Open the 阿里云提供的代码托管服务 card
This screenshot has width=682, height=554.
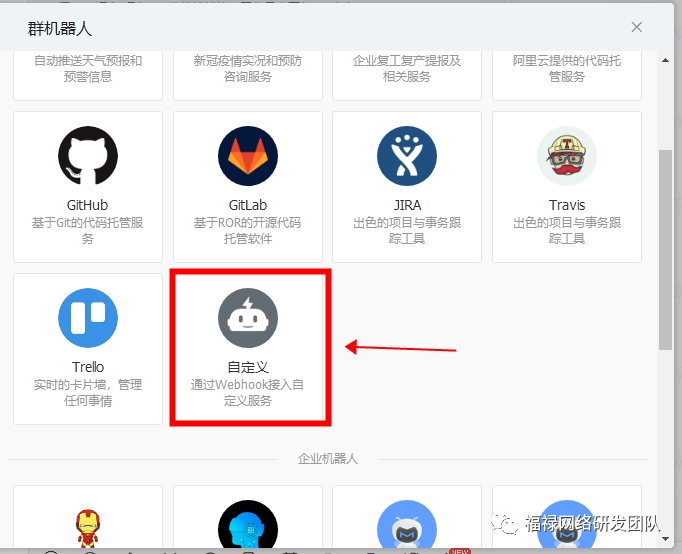pos(567,75)
